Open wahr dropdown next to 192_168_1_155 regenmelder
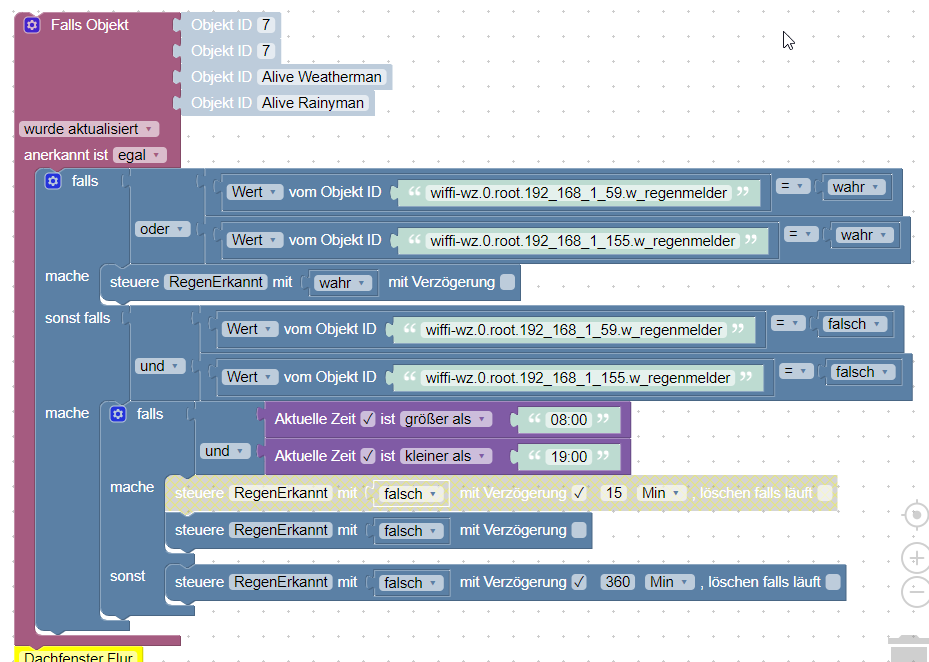The height and width of the screenshot is (662, 929). click(863, 235)
